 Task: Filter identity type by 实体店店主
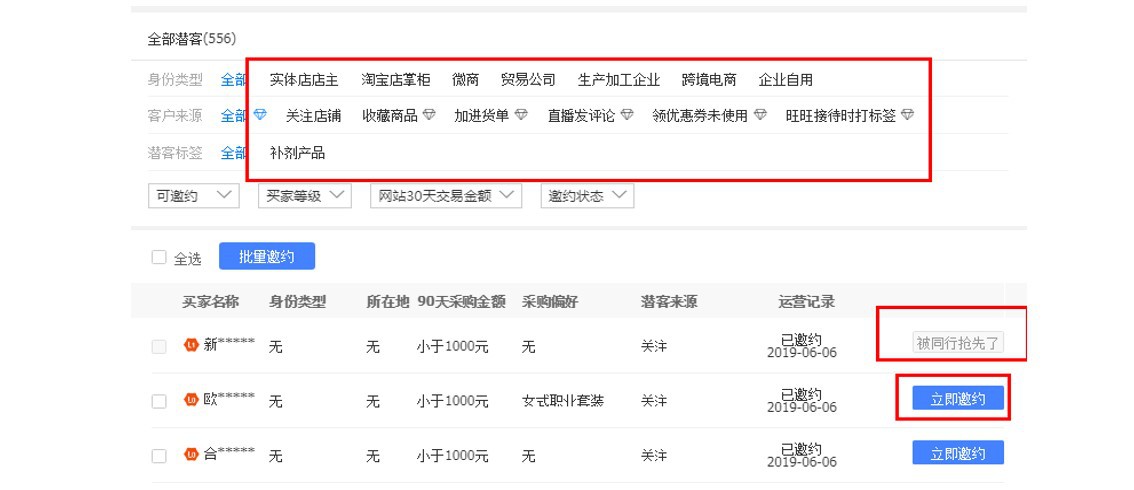304,79
